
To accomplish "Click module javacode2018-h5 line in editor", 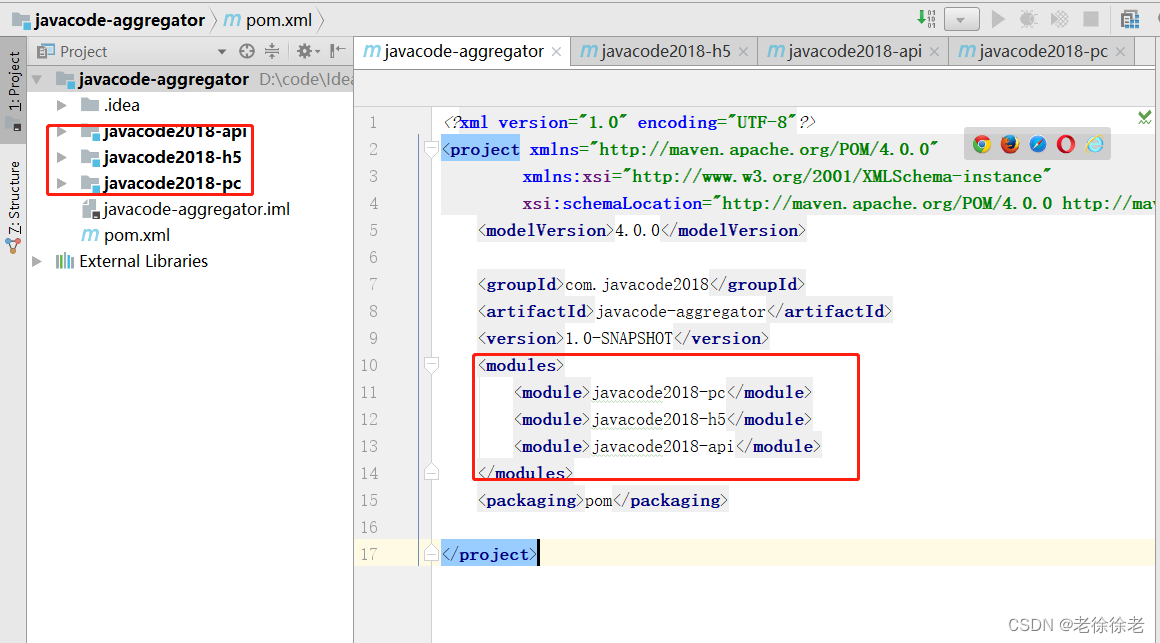I will [663, 419].
